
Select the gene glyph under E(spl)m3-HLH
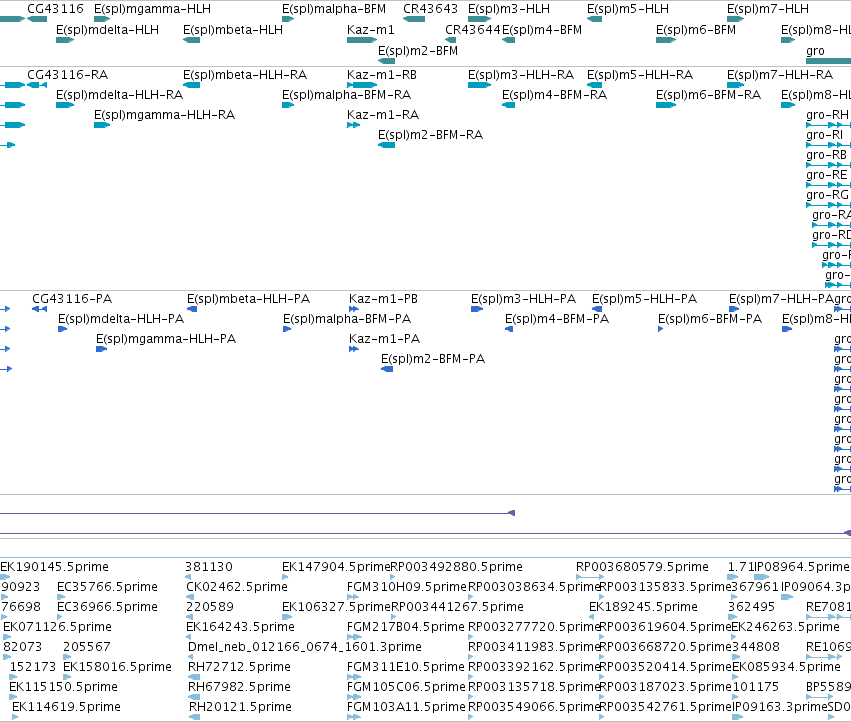(x=479, y=19)
